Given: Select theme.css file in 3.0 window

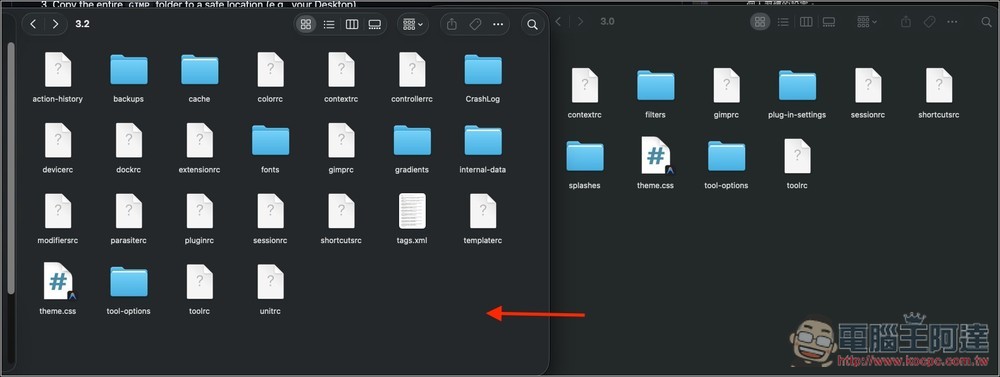Looking at the screenshot, I should [x=656, y=164].
